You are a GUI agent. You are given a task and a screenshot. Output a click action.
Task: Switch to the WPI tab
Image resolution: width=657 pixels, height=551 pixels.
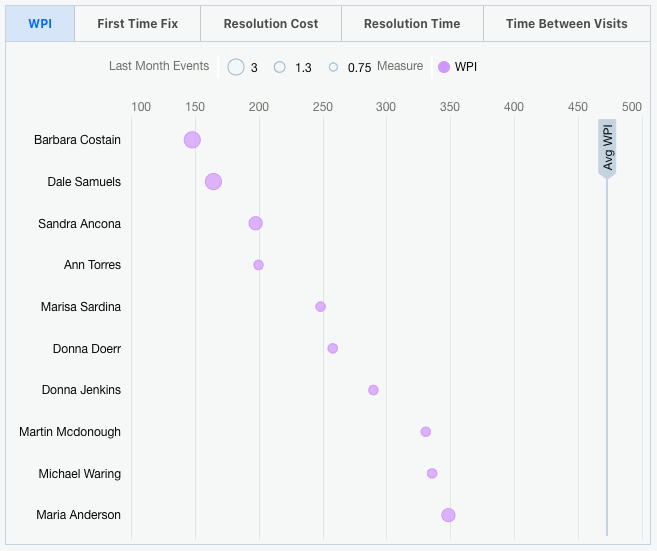40,23
